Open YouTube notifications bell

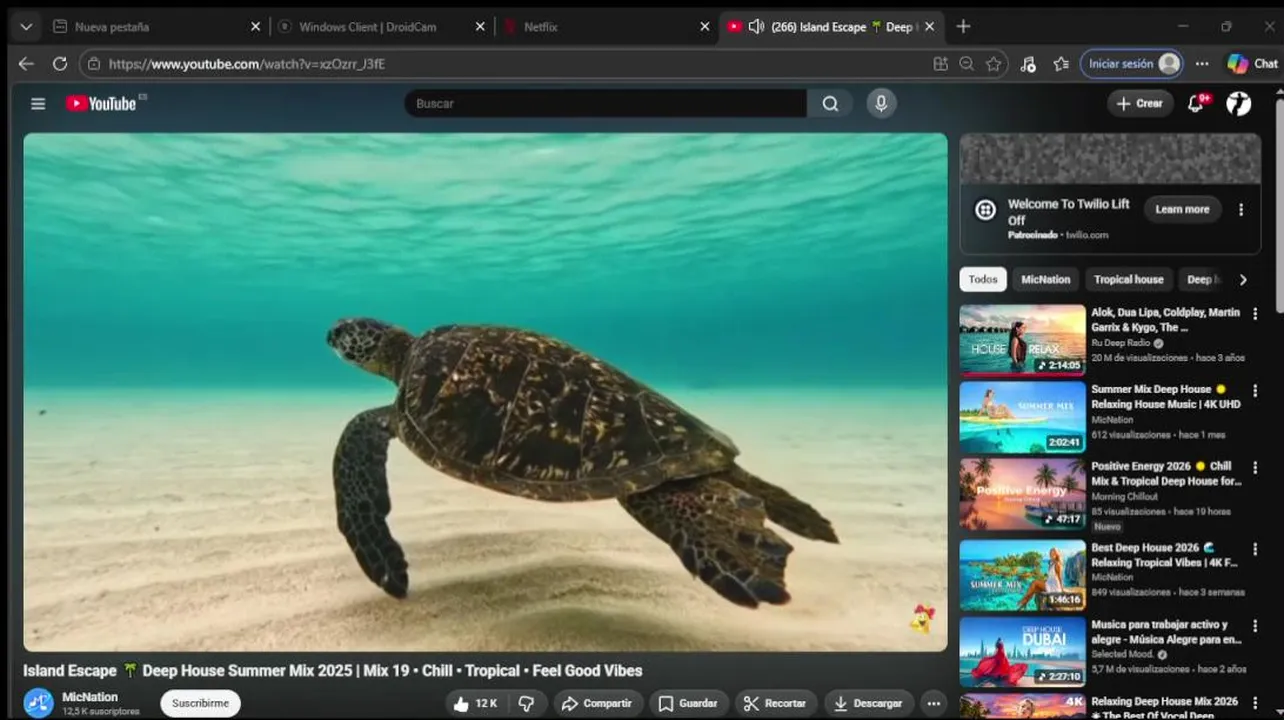(1196, 103)
